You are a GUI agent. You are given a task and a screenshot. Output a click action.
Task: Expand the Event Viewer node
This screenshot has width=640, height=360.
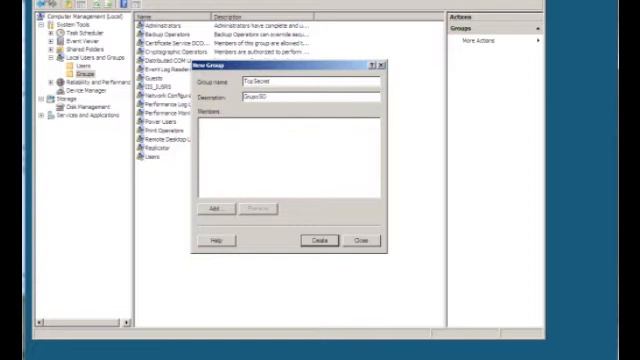tap(51, 41)
